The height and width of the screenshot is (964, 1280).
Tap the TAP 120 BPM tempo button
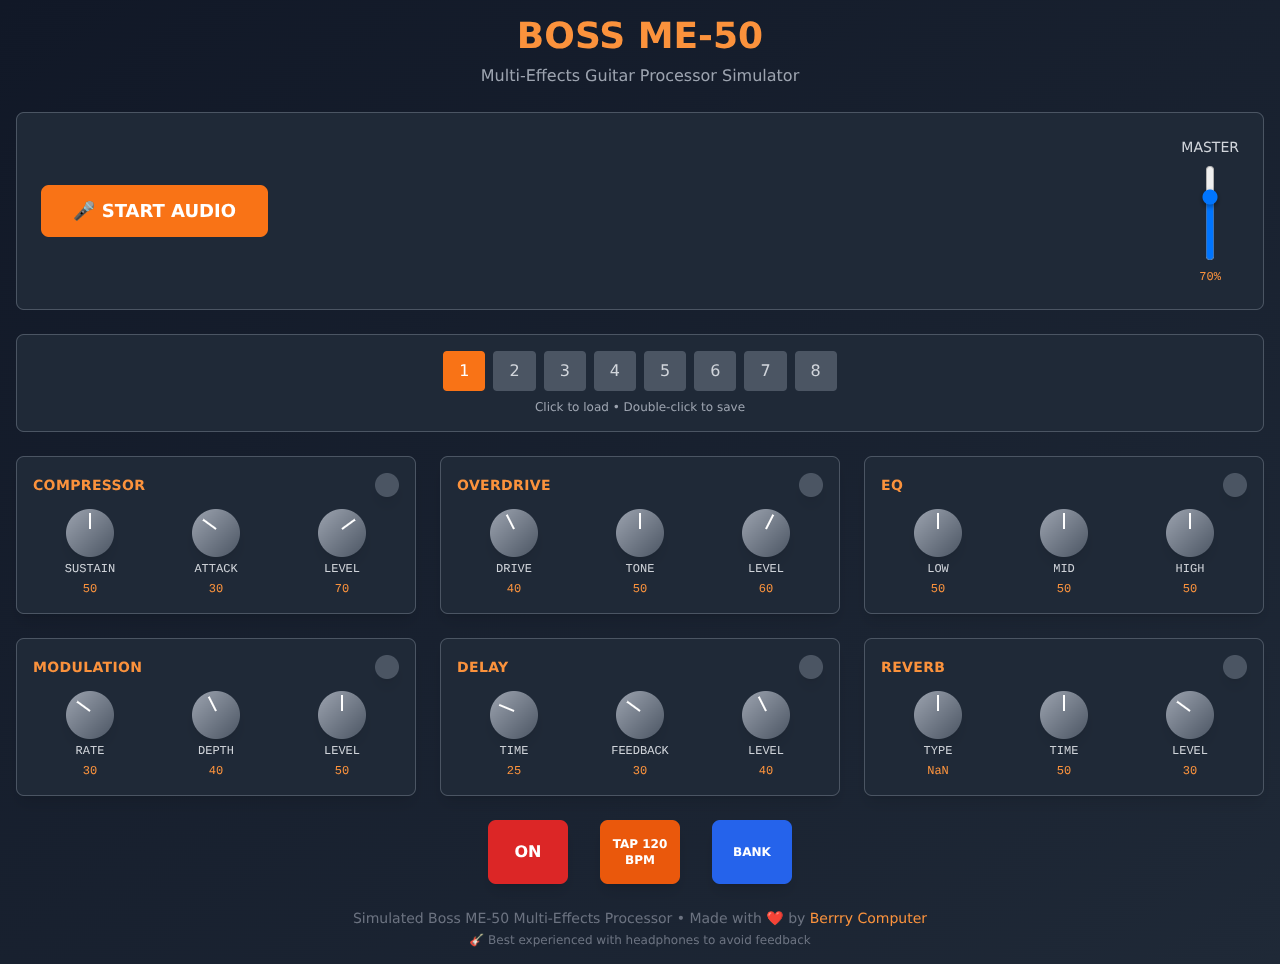[640, 851]
